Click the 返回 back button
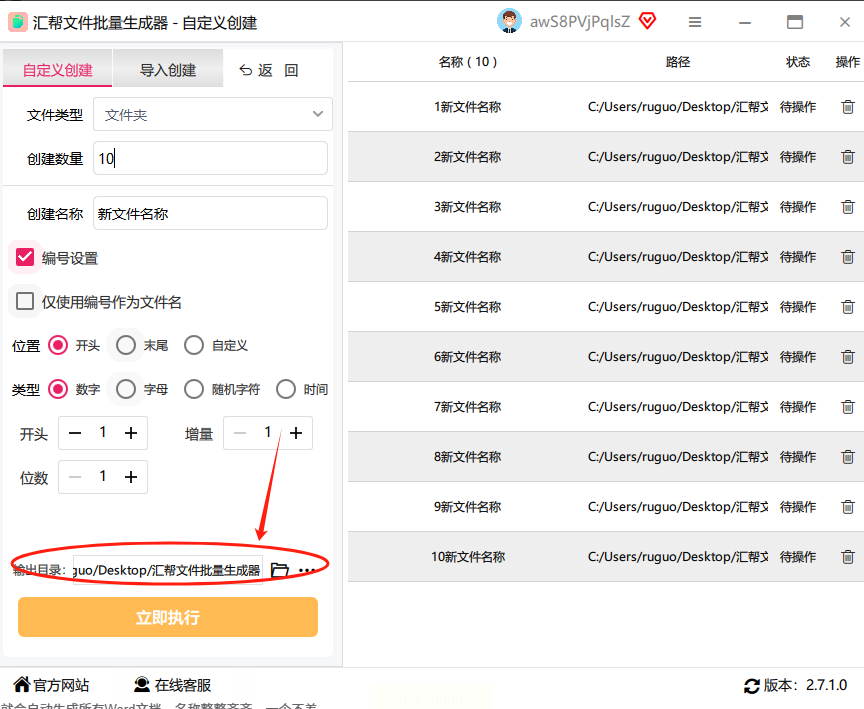The image size is (864, 709). click(x=269, y=70)
